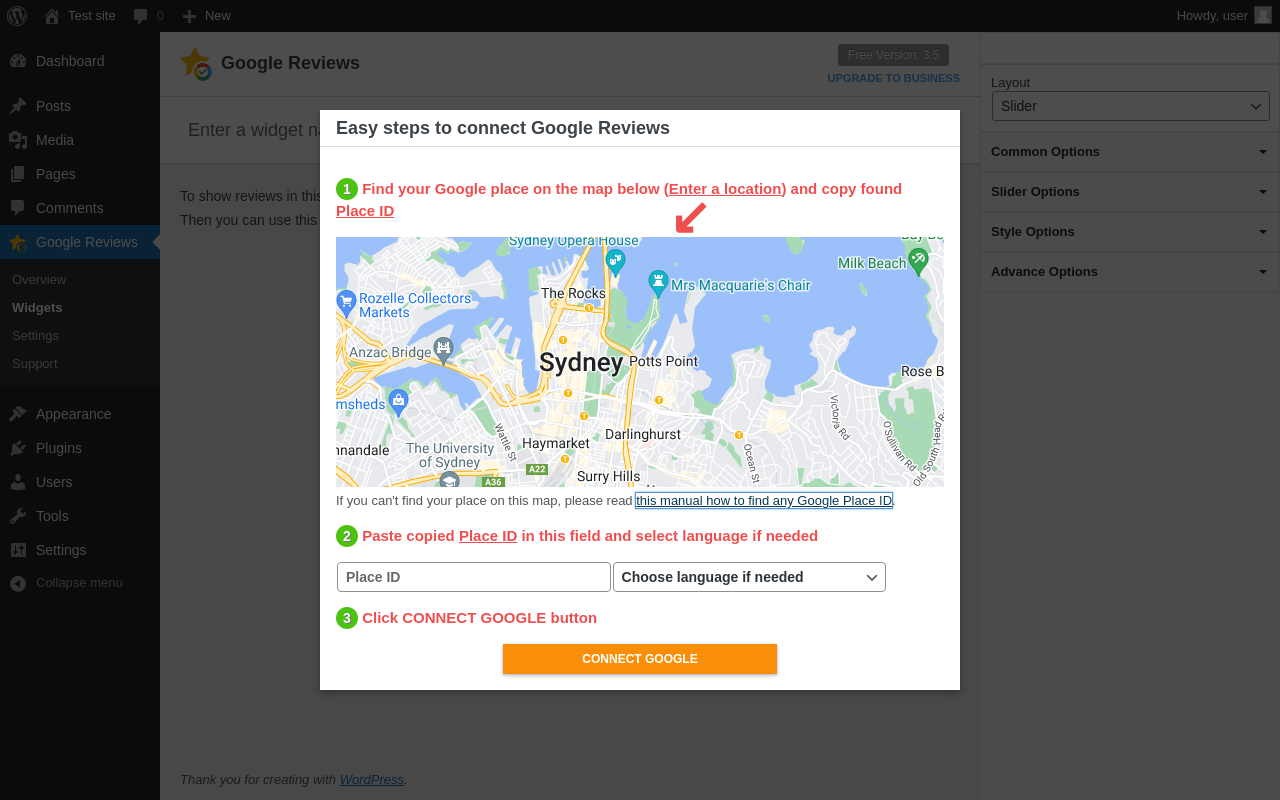Click the Anzac Bridge map marker
Screen dimensions: 1280x800
(443, 349)
